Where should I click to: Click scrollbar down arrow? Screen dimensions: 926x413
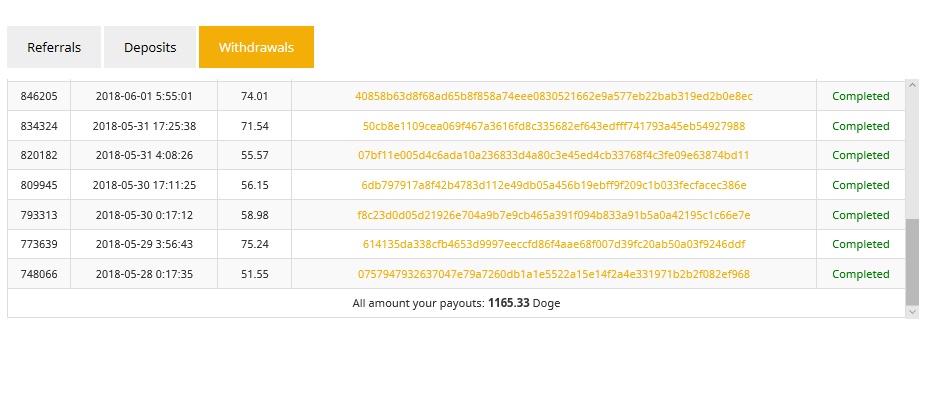tap(912, 311)
